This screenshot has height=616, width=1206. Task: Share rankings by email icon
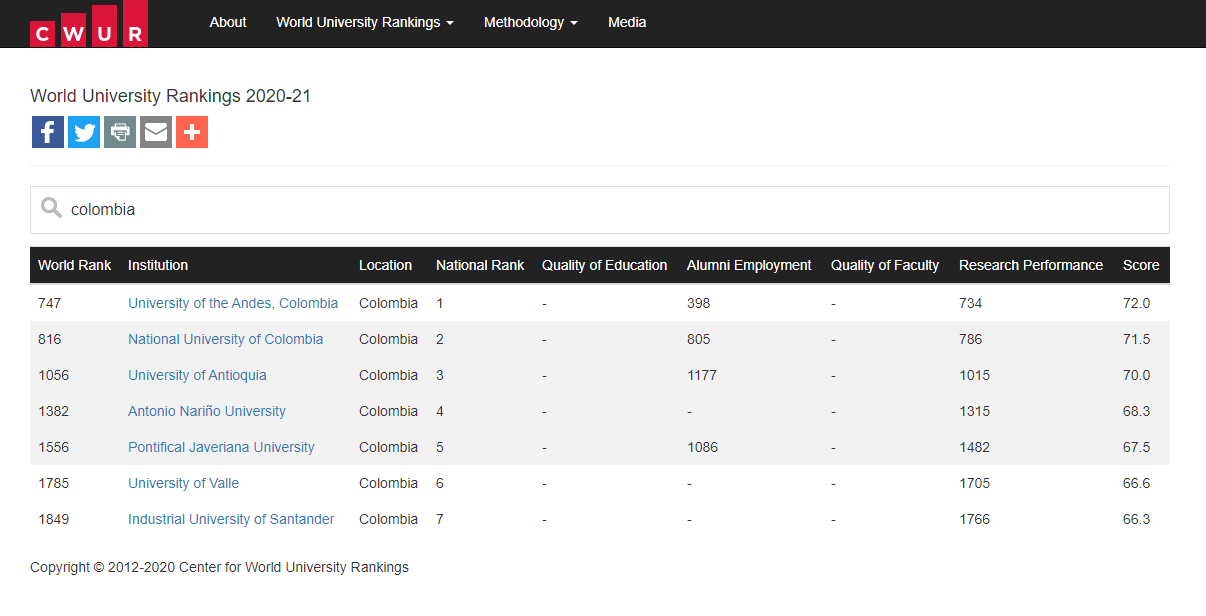pos(156,132)
